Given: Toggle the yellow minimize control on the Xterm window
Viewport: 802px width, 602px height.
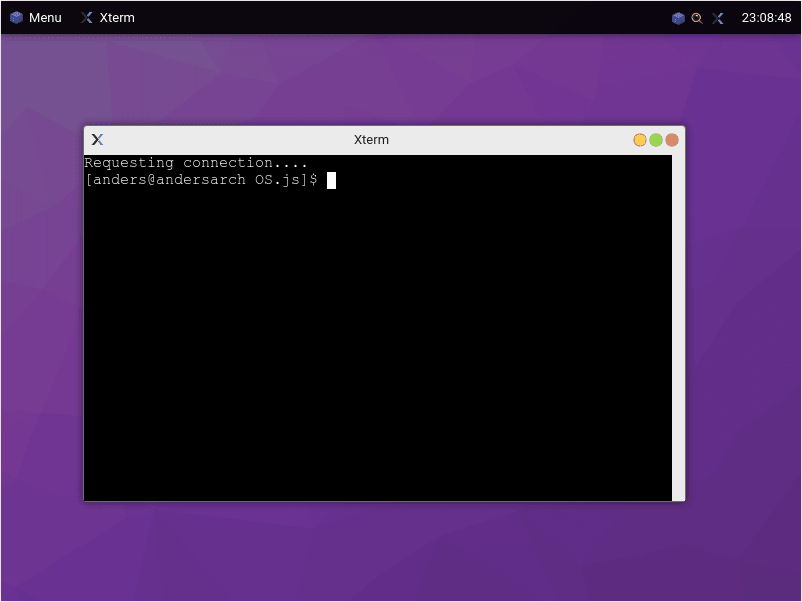Looking at the screenshot, I should click(x=639, y=139).
